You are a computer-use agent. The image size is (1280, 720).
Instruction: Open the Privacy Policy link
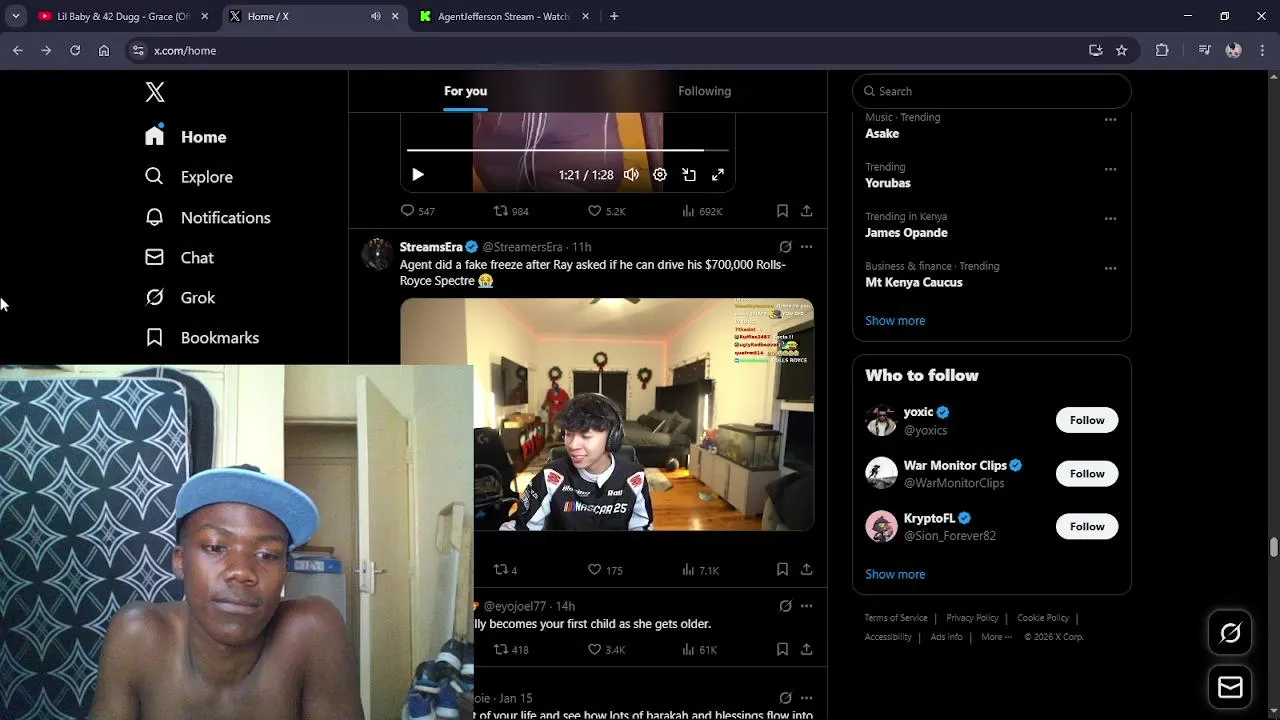[x=972, y=618]
